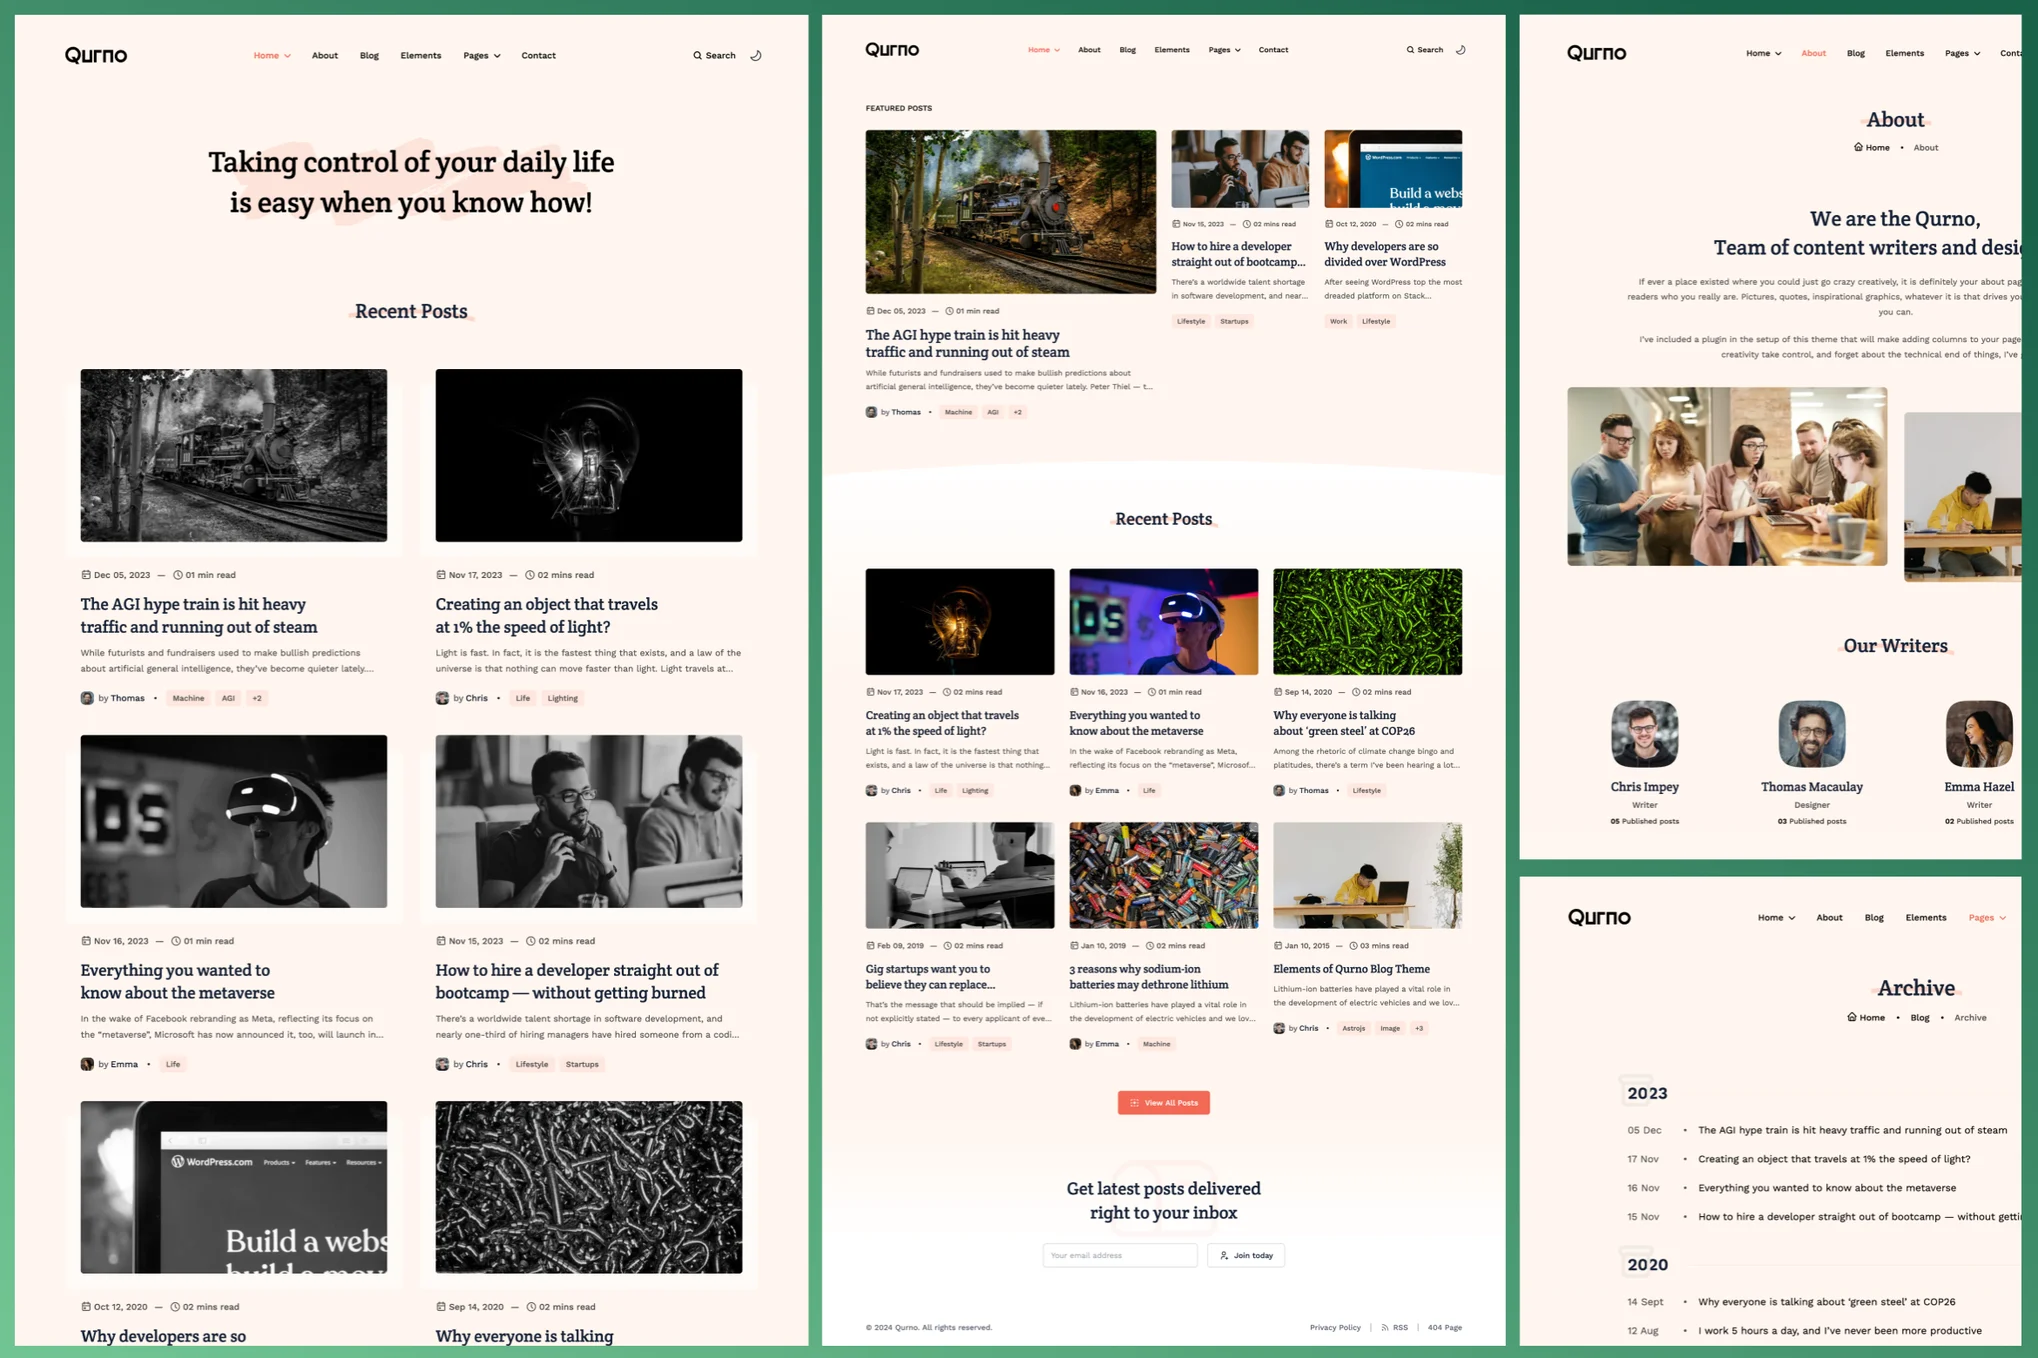Open Contact menu item in left page
This screenshot has height=1358, width=2038.
[538, 56]
